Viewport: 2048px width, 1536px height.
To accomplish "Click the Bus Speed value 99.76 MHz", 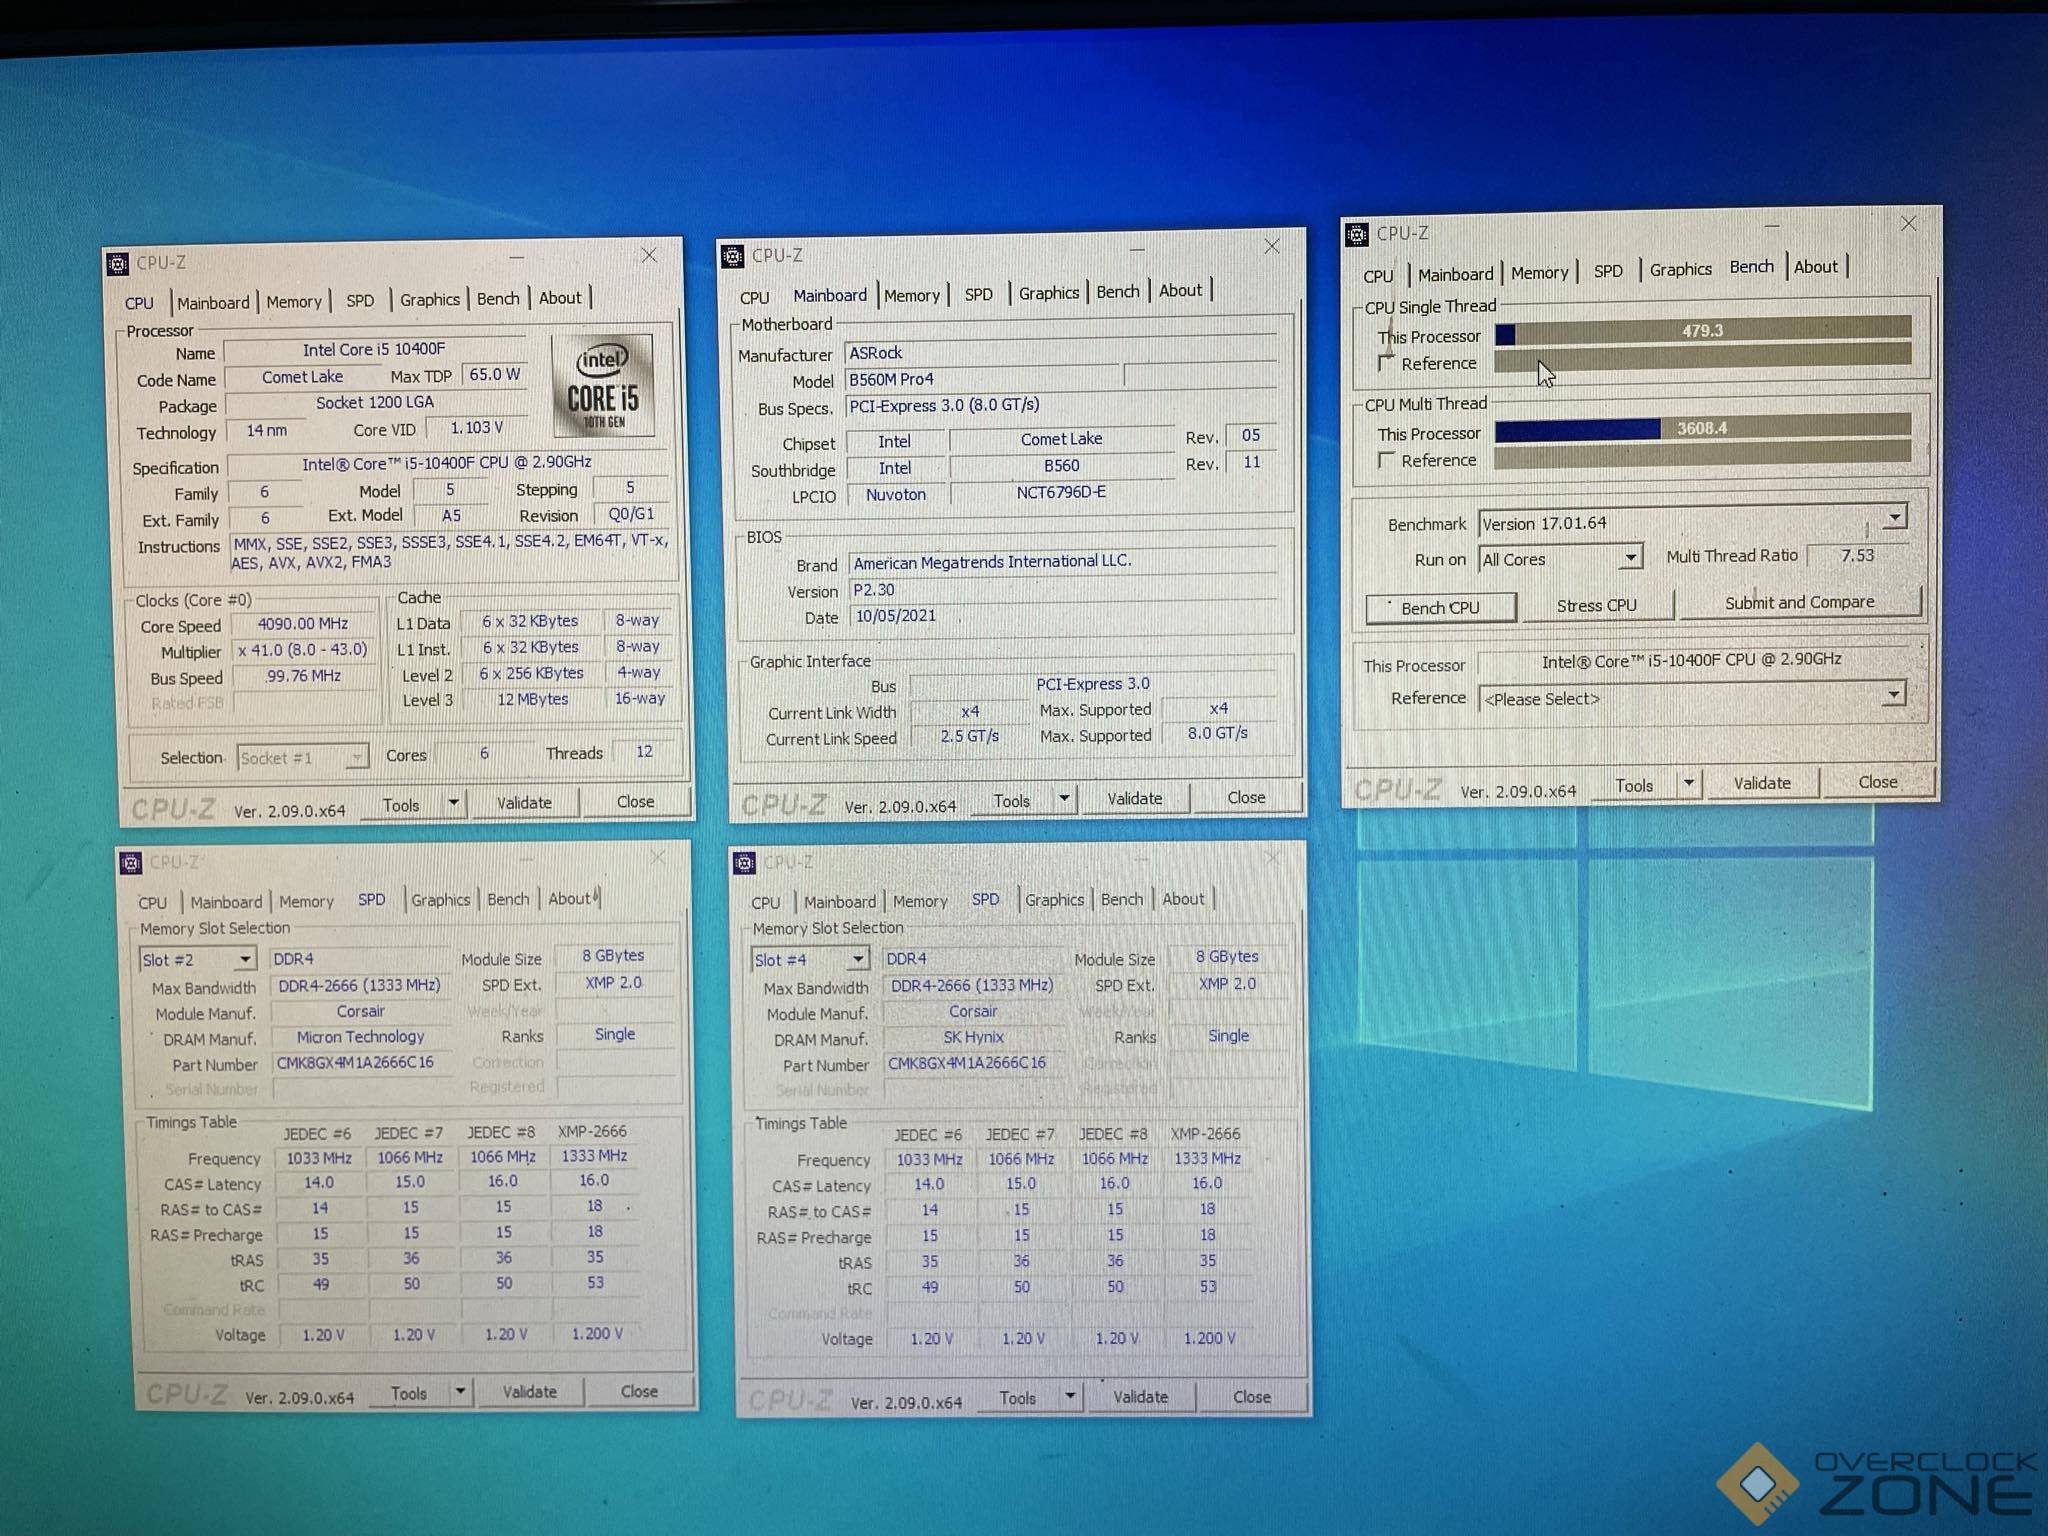I will pos(303,677).
